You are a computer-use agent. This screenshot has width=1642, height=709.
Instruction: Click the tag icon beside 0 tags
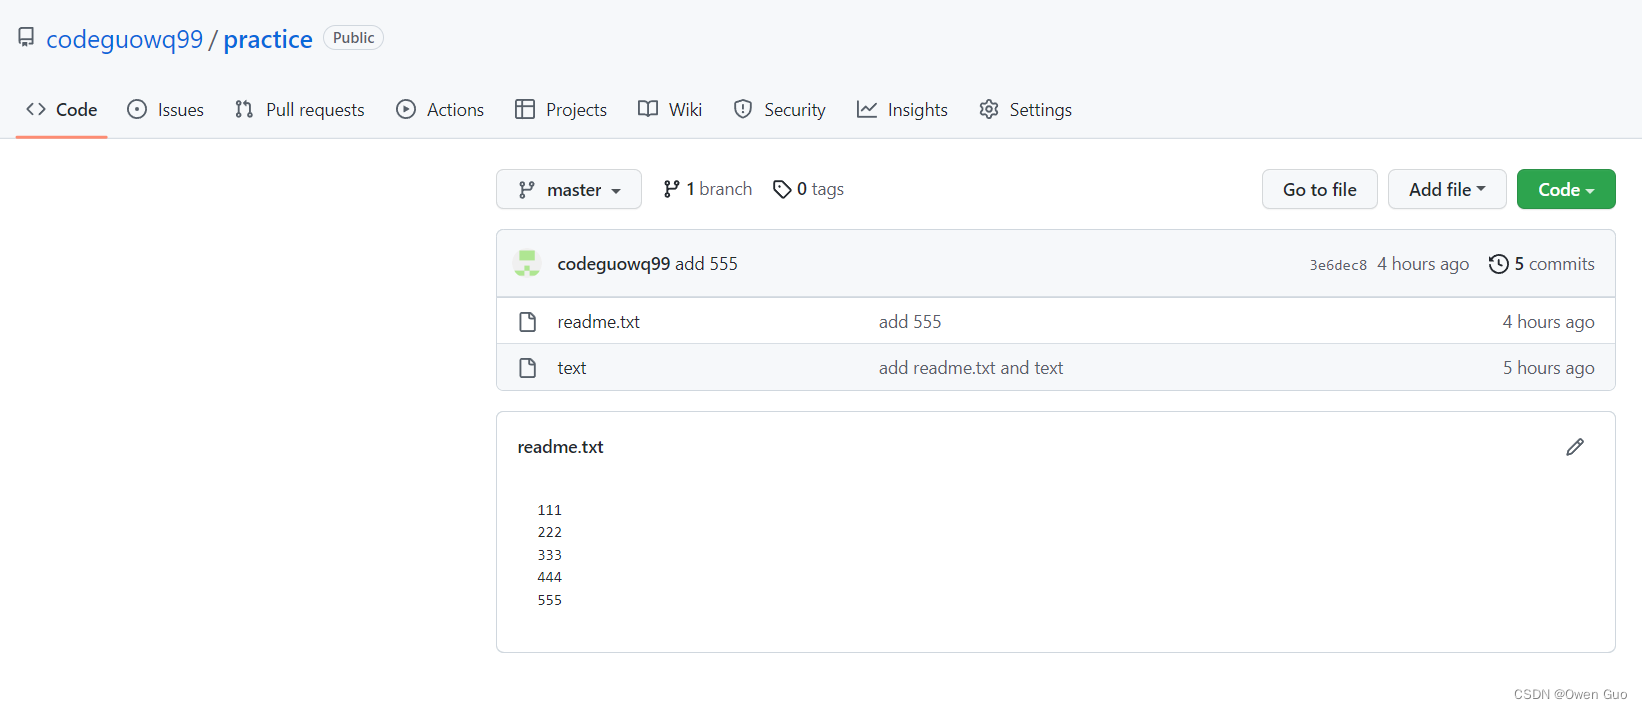pos(782,189)
